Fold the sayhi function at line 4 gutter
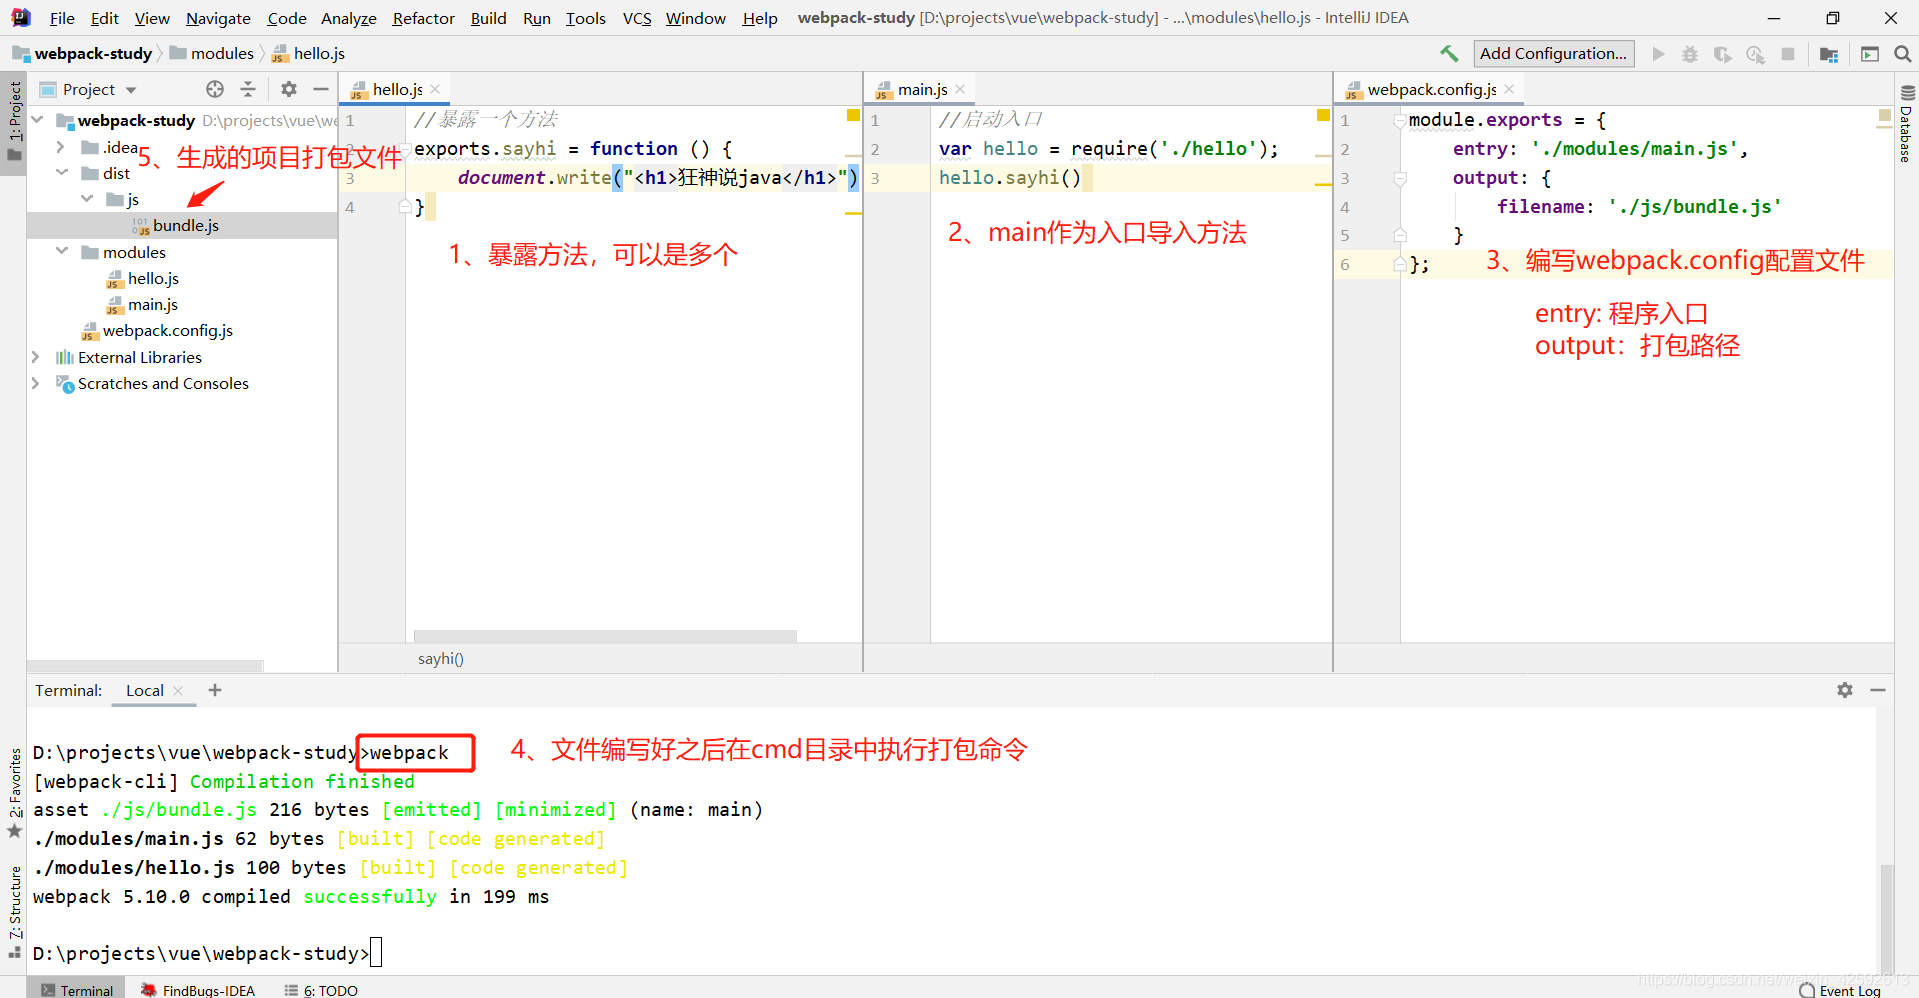The height and width of the screenshot is (998, 1919). (x=405, y=207)
